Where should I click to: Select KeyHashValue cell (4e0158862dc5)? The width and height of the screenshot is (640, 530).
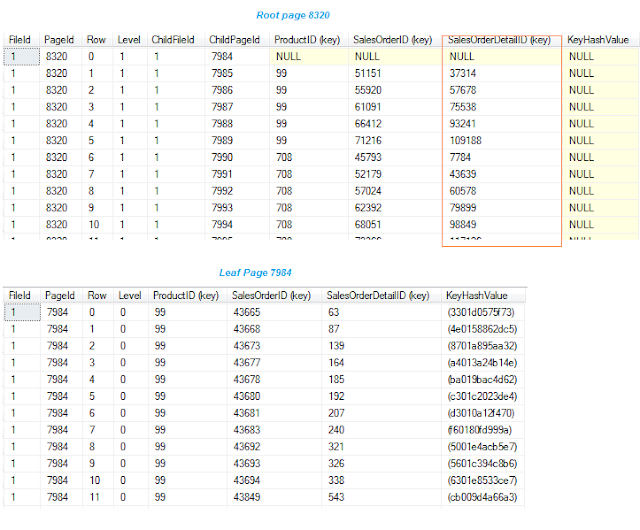[x=484, y=329]
